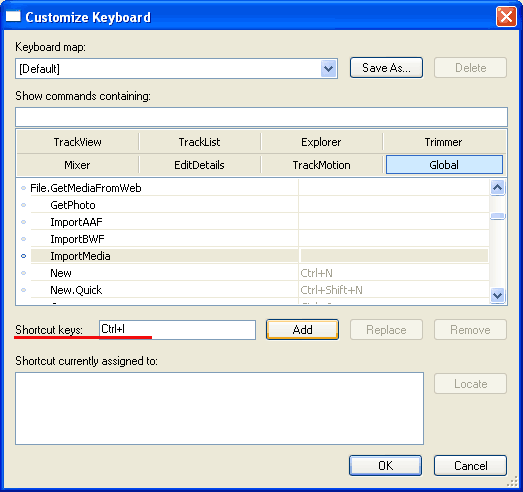Image resolution: width=523 pixels, height=492 pixels.
Task: Click the Cancel button
Action: (x=470, y=465)
